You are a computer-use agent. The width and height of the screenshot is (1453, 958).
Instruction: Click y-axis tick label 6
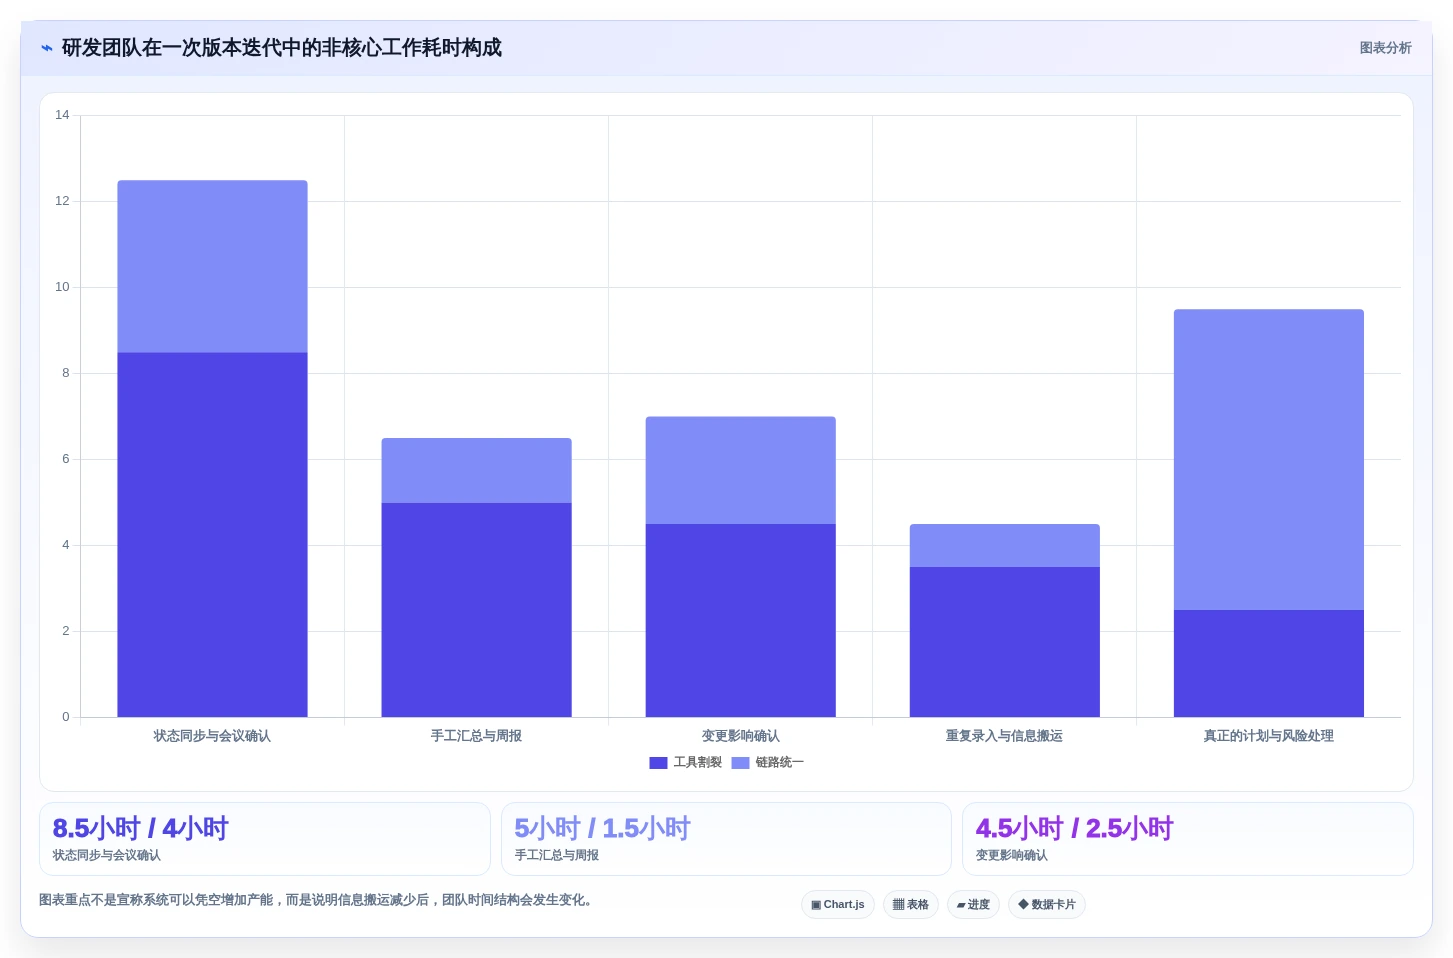click(66, 459)
